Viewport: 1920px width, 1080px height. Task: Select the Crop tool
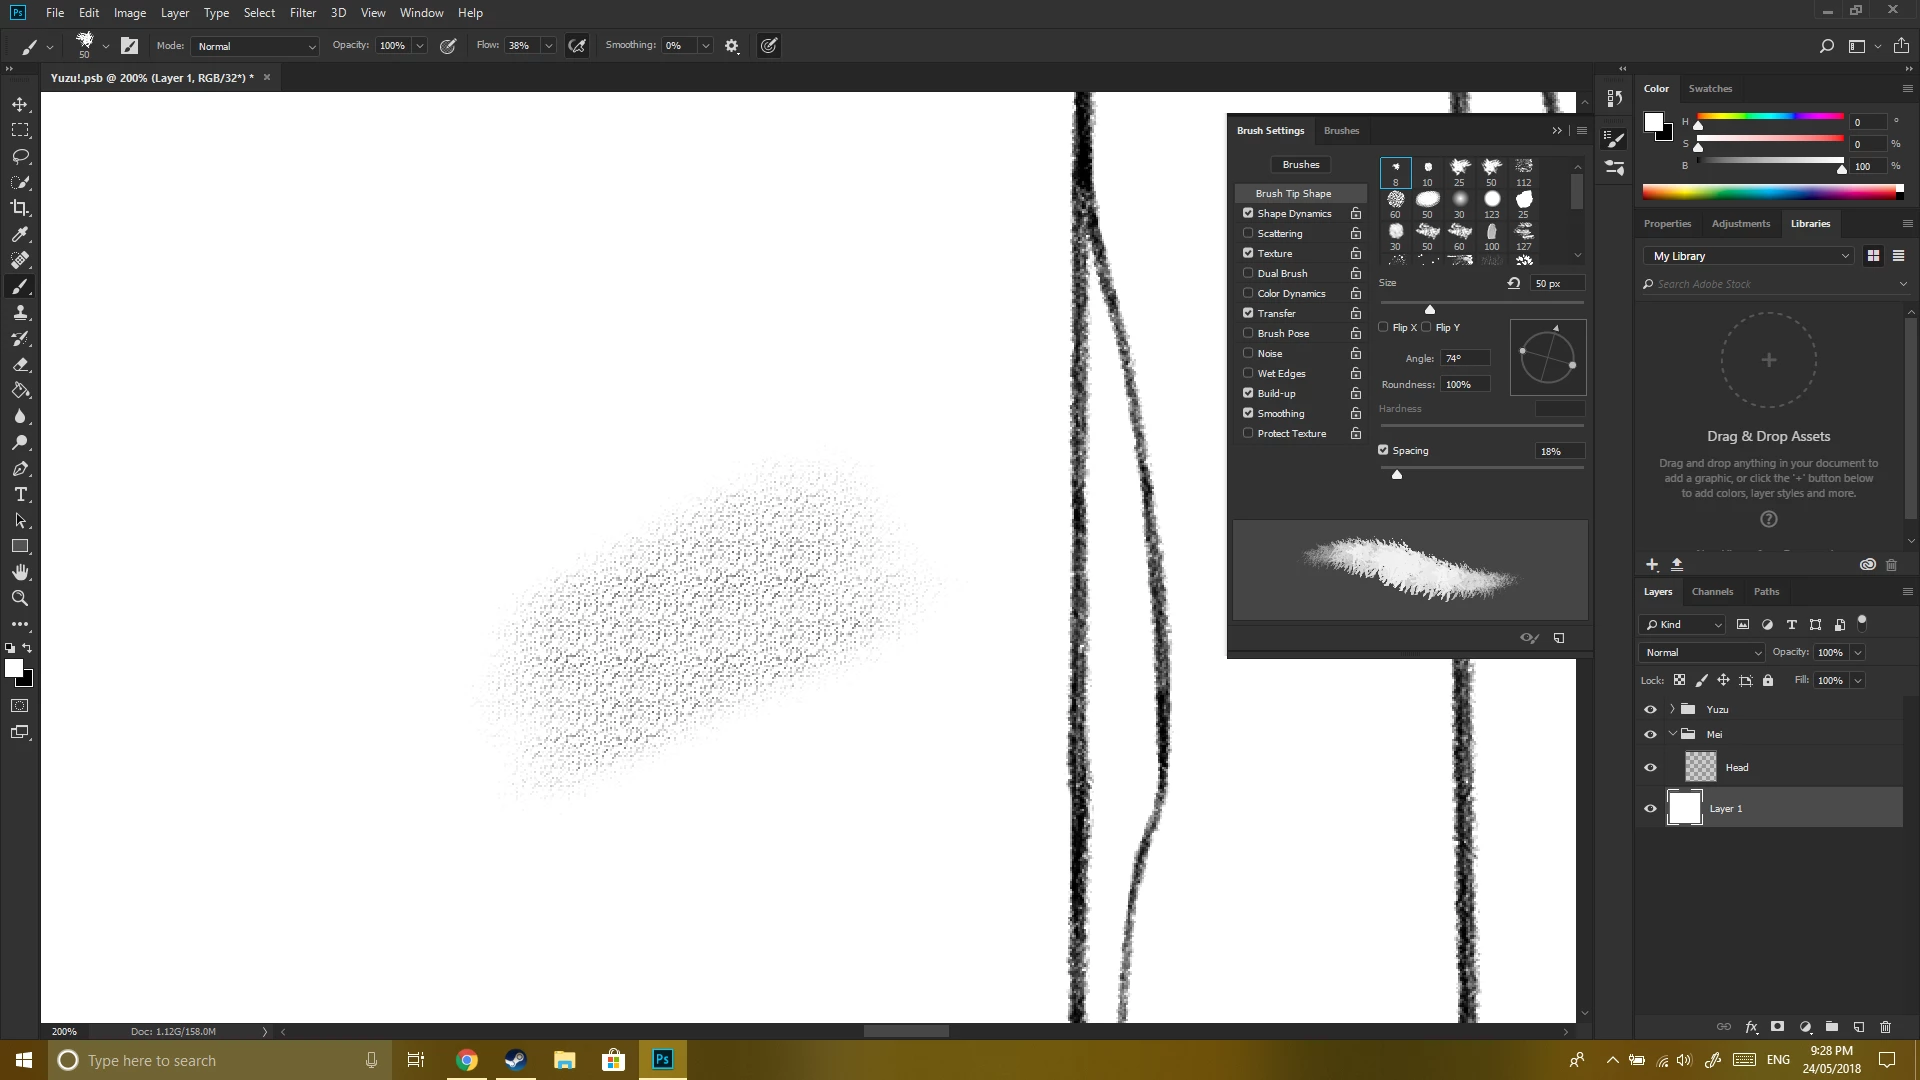tap(20, 208)
